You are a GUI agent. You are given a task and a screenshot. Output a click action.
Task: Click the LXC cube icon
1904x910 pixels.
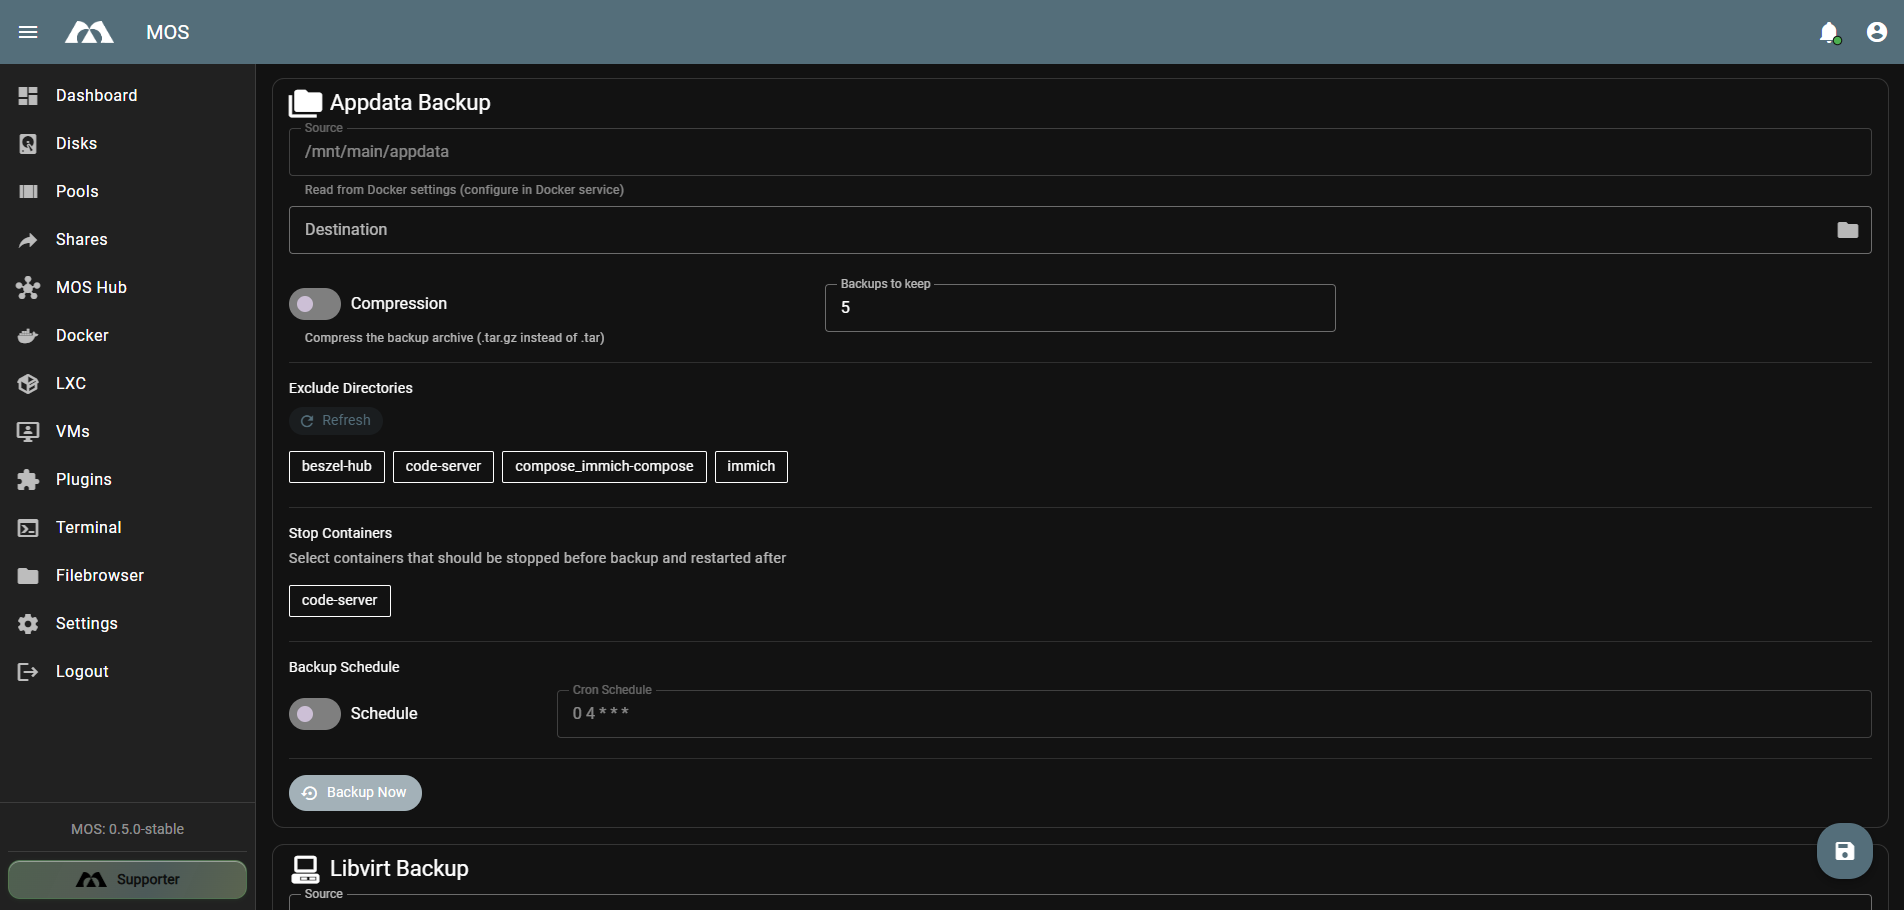(x=28, y=384)
